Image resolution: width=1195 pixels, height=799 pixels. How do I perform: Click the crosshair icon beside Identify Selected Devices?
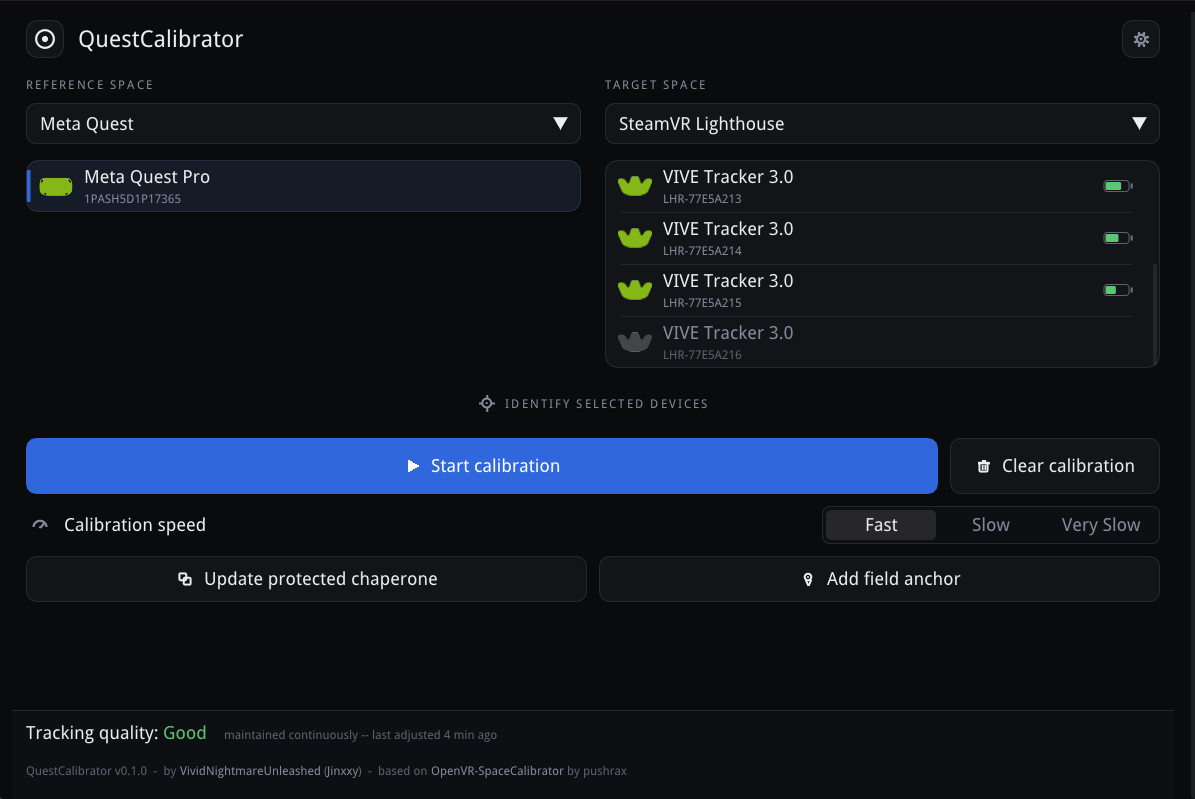pos(487,403)
